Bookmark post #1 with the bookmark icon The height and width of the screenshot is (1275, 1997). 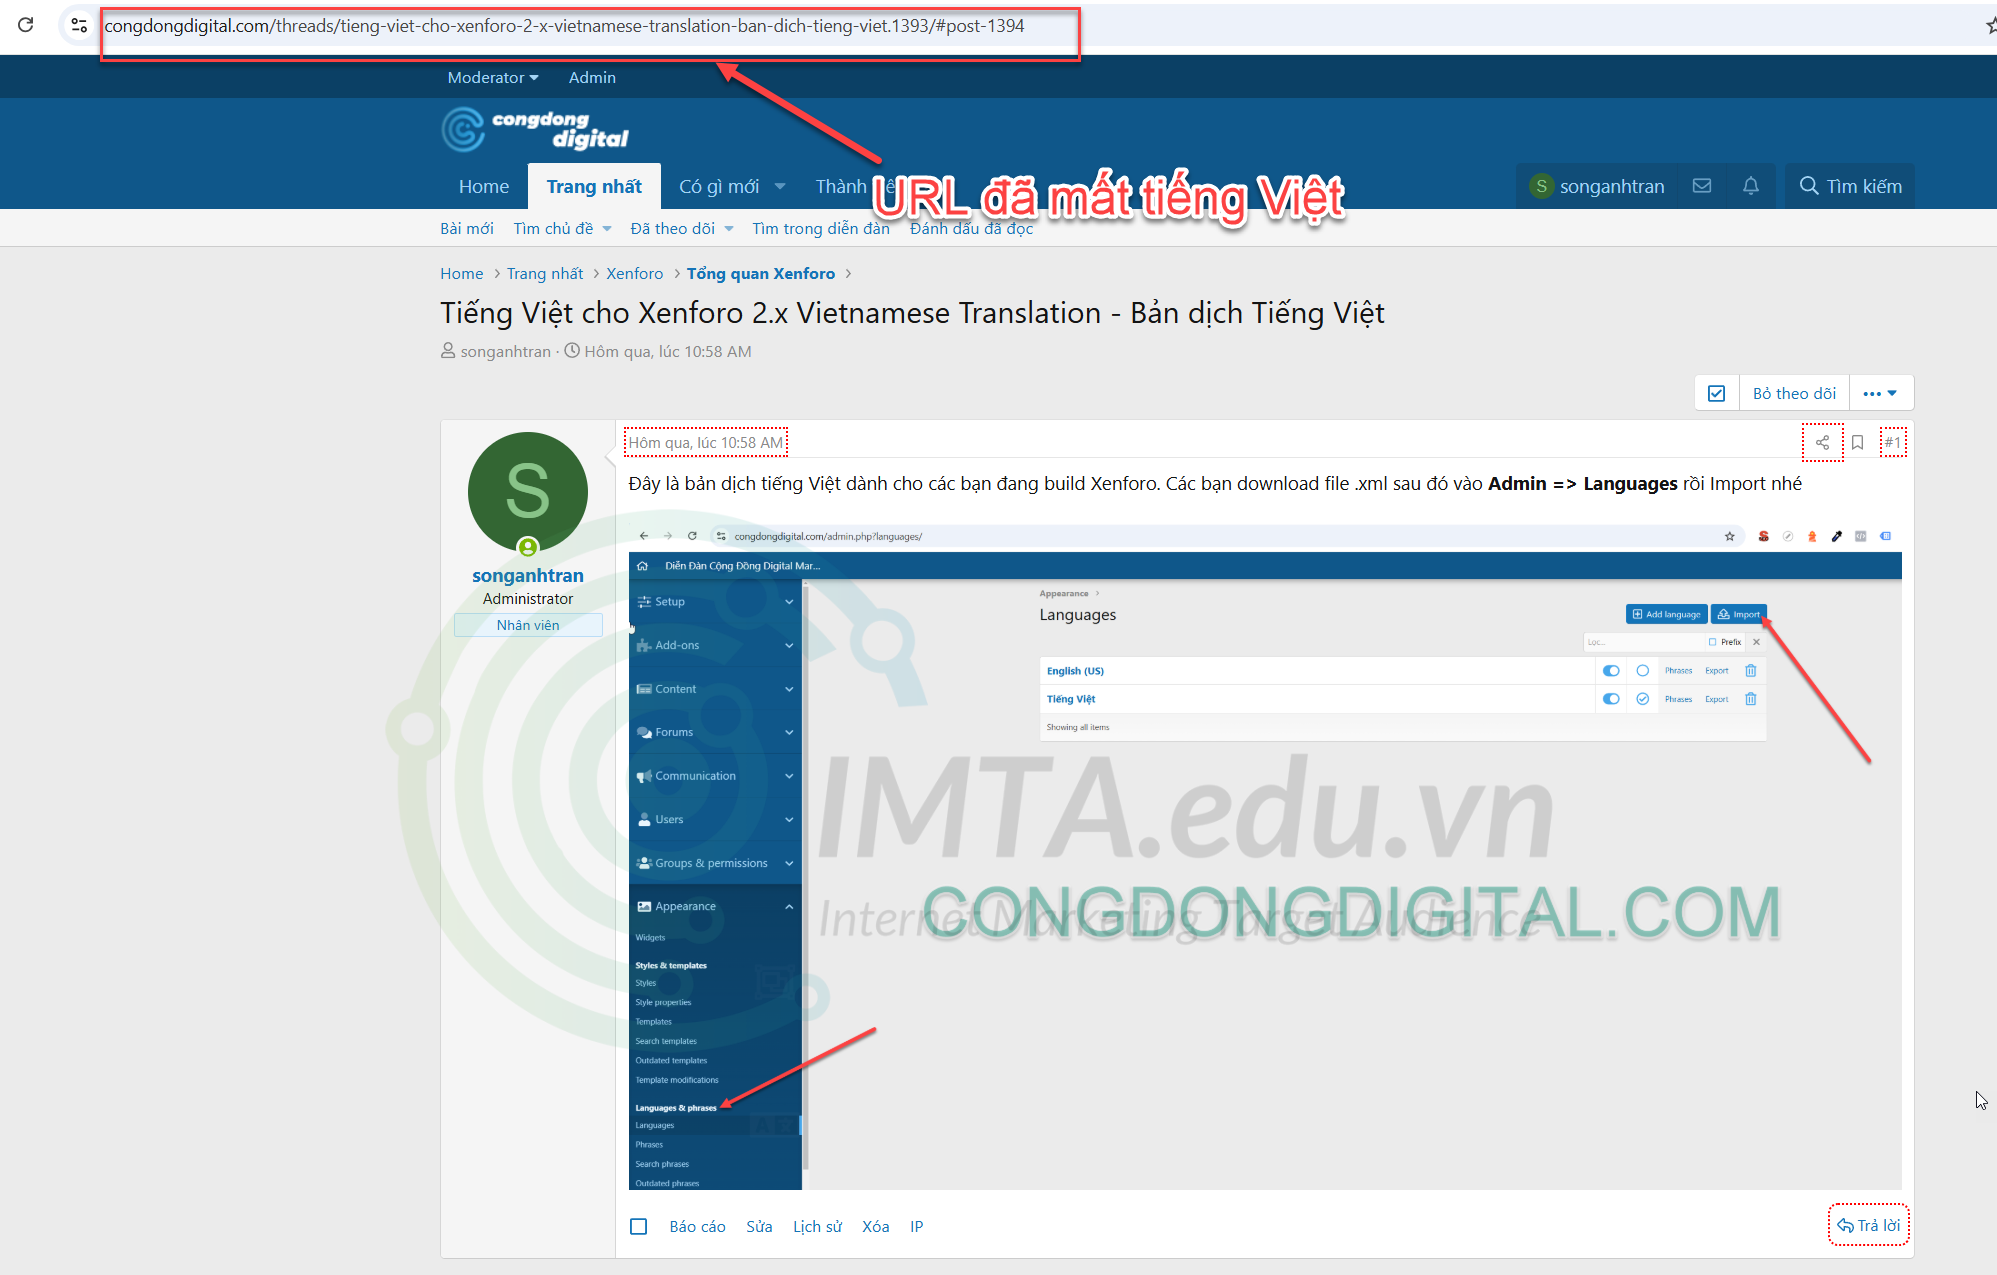pyautogui.click(x=1857, y=442)
